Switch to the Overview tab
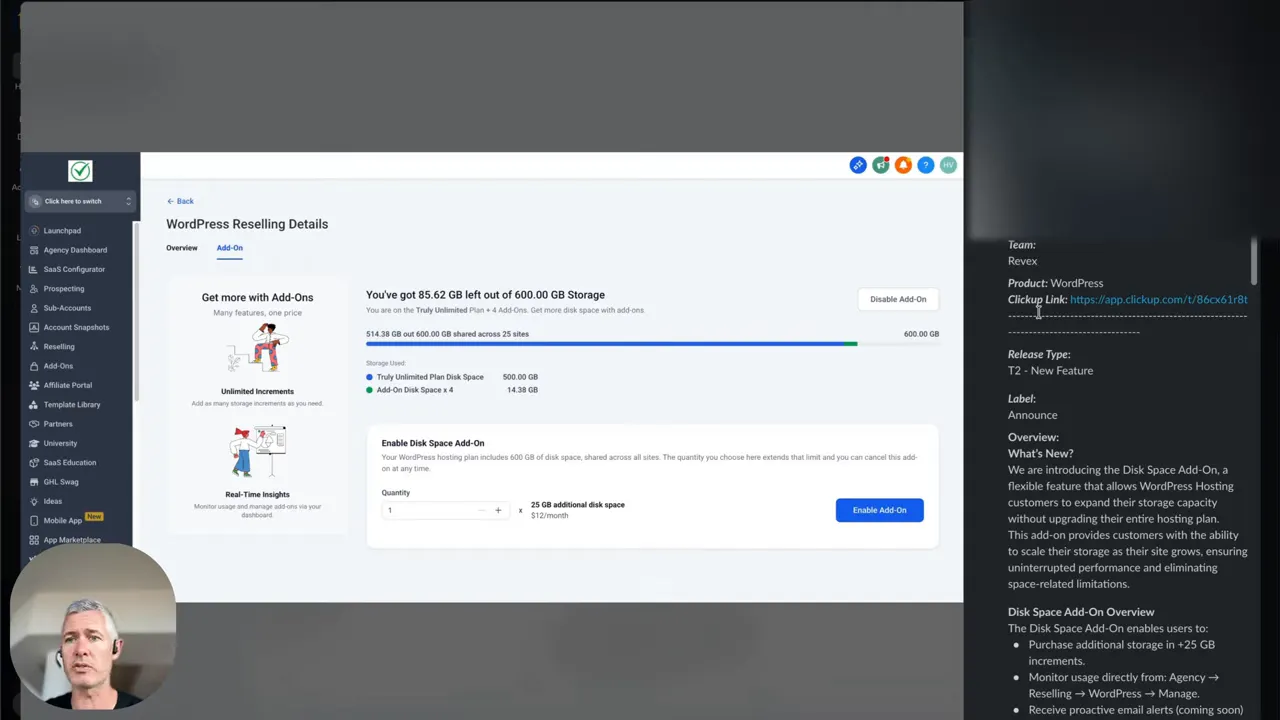Viewport: 1280px width, 720px height. point(182,248)
